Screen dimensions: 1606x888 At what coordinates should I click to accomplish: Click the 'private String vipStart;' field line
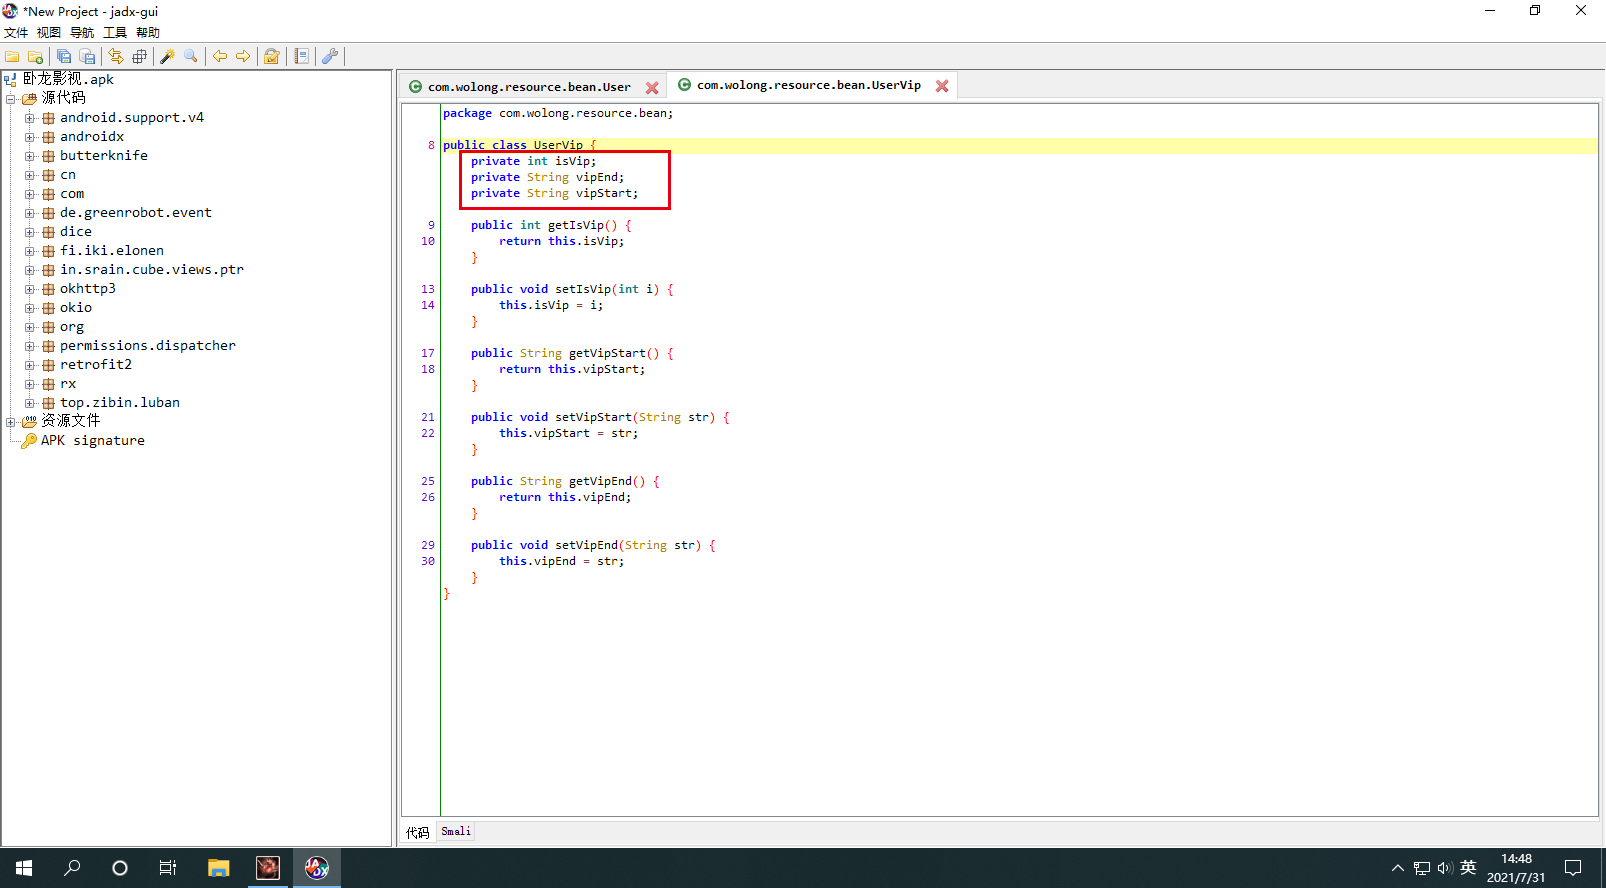(554, 194)
